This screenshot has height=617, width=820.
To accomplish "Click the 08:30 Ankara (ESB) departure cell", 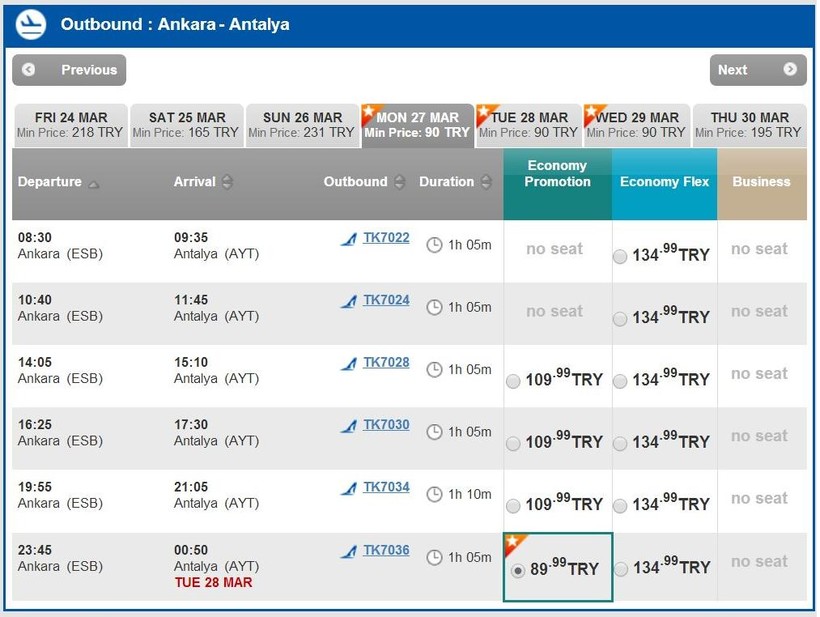I will 60,246.
